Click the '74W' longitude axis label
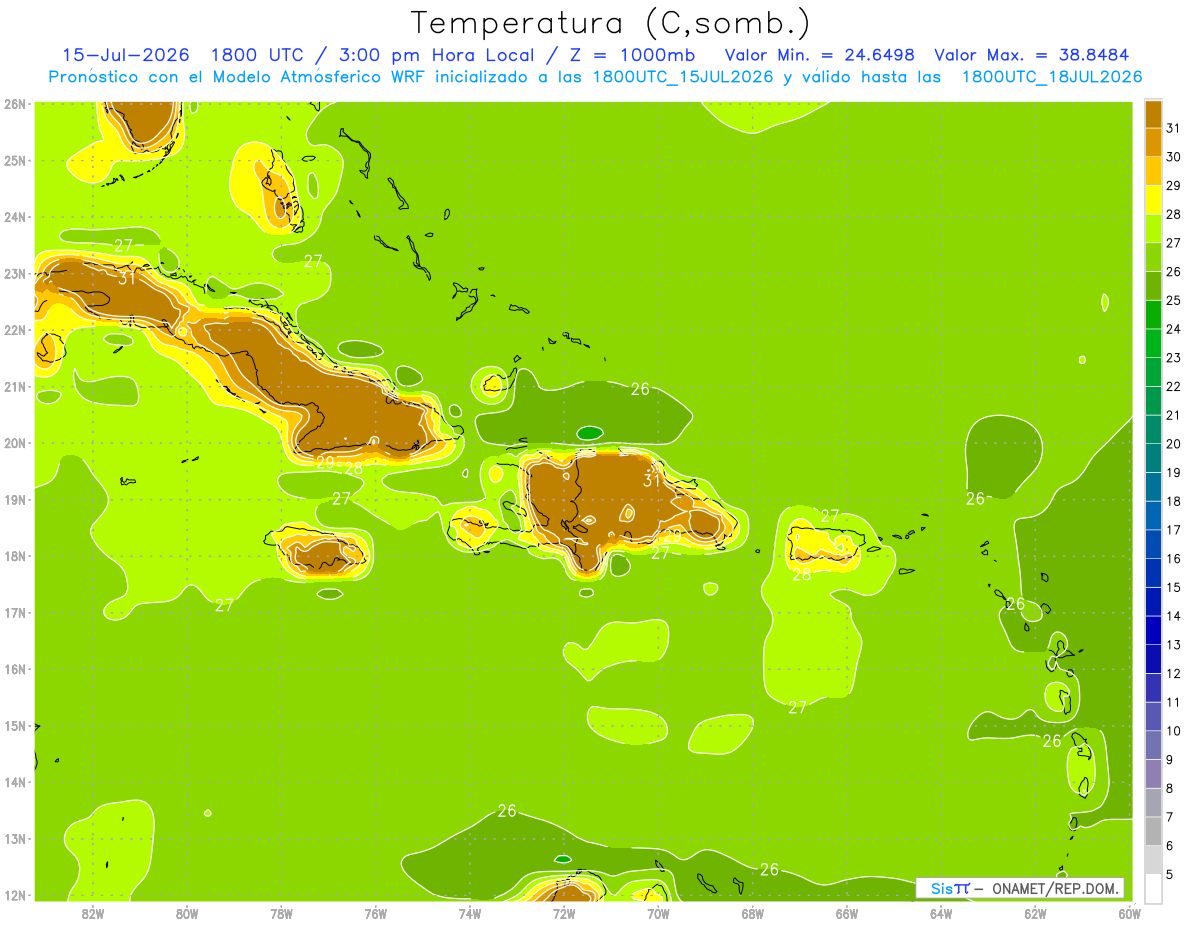 click(x=470, y=913)
